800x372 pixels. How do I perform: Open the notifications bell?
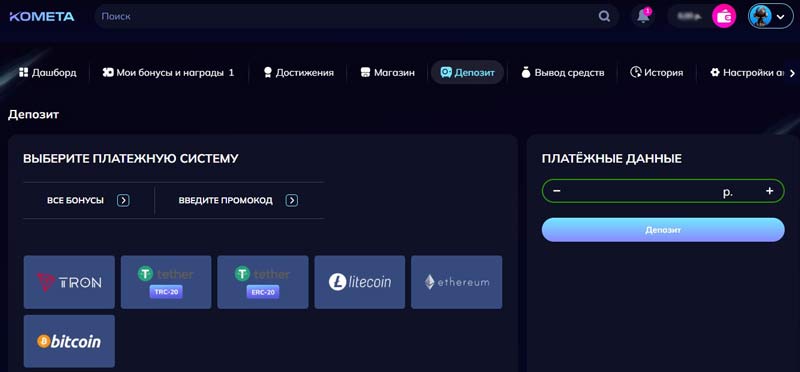643,16
